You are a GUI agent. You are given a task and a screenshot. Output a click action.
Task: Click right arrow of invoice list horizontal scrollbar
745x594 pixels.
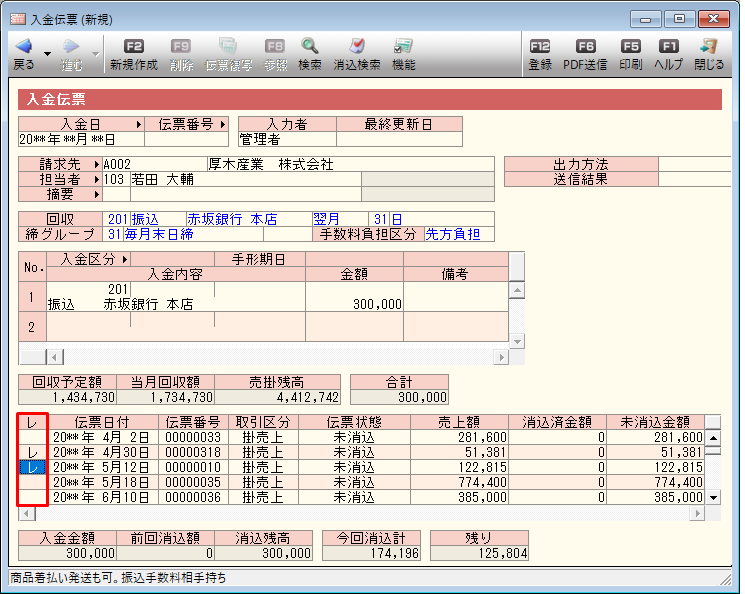pyautogui.click(x=697, y=513)
